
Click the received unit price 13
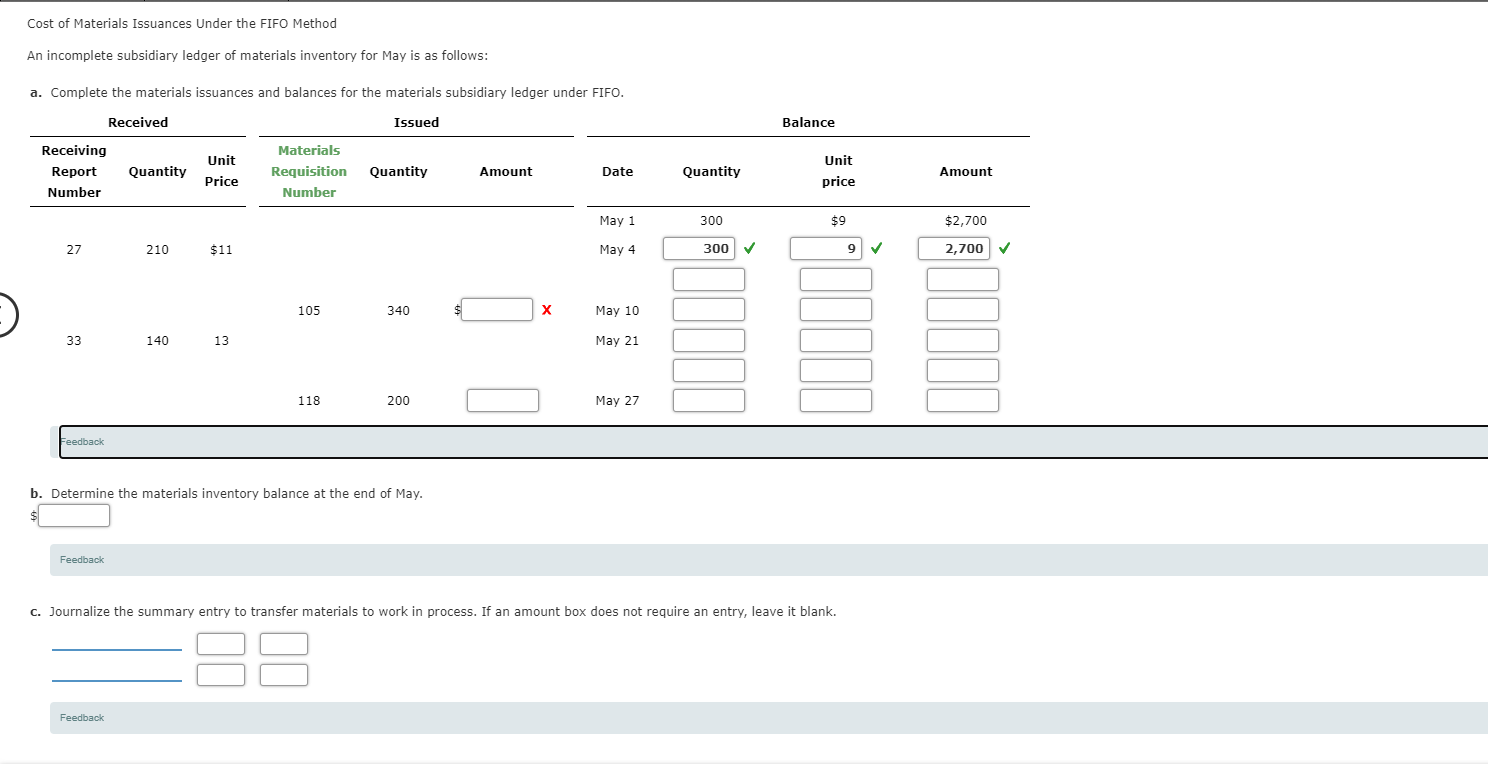(221, 340)
